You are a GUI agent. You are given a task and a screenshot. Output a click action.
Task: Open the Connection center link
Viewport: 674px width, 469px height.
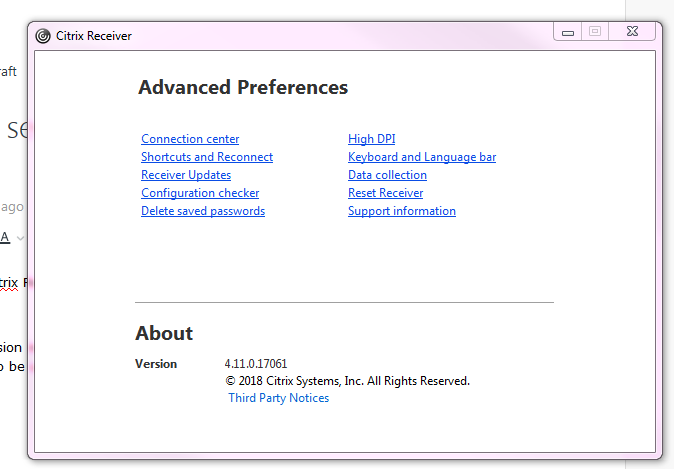190,139
